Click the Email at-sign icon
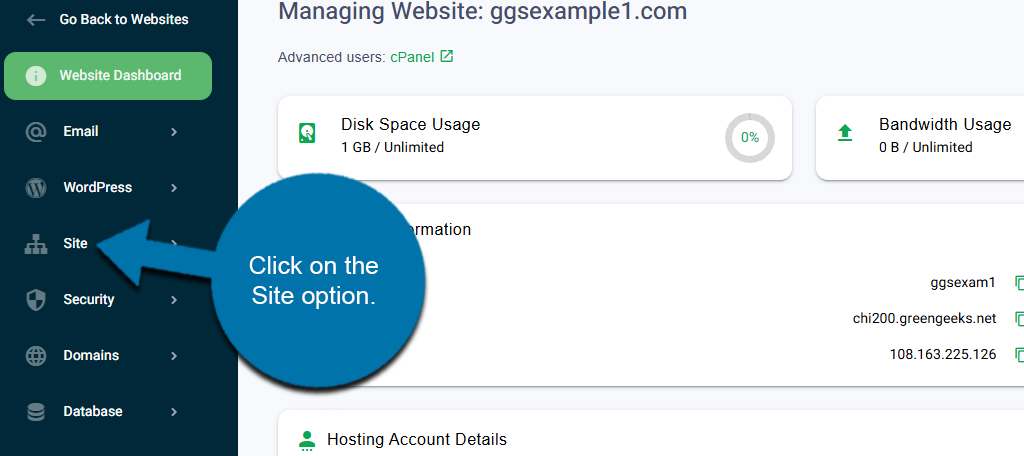This screenshot has width=1024, height=456. click(x=36, y=131)
